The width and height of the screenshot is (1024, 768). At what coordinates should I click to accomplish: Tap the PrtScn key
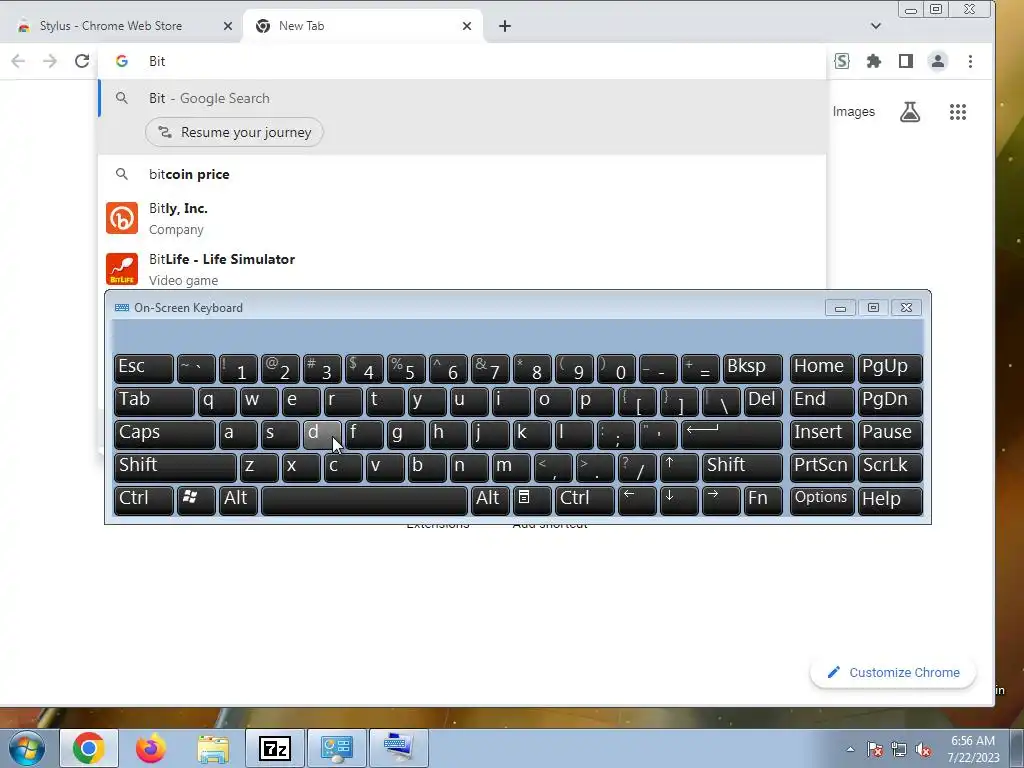click(x=822, y=468)
